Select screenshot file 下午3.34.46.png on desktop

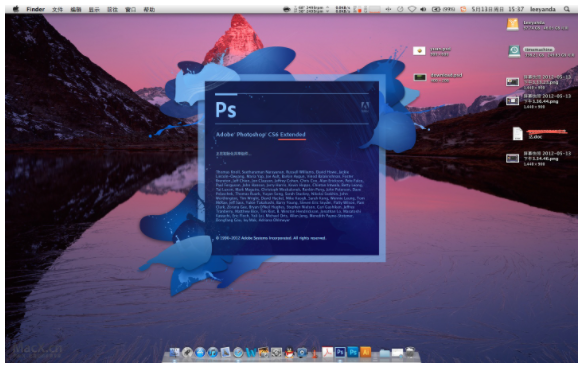512,159
